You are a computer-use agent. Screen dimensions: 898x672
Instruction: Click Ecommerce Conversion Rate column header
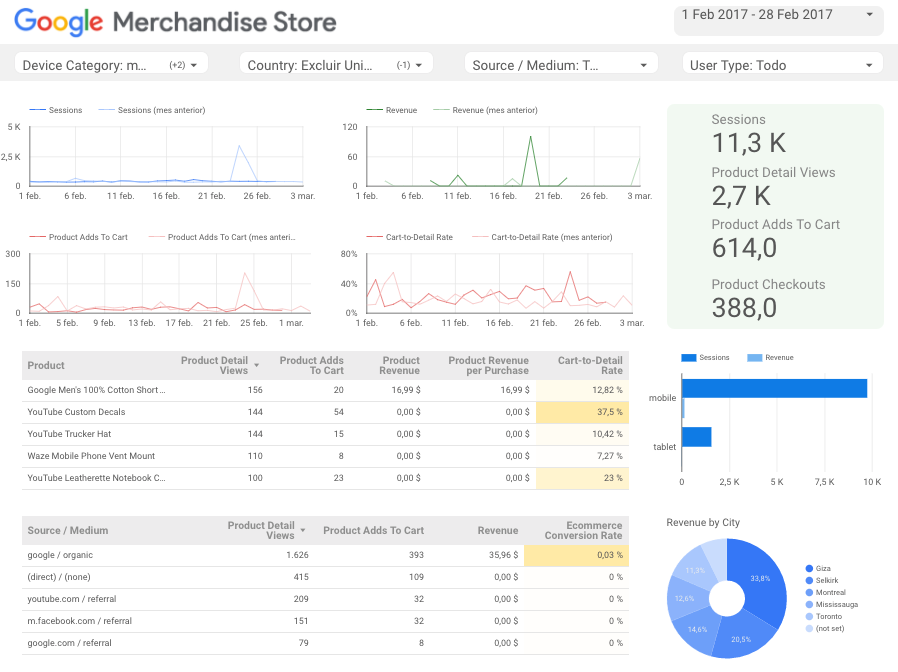point(583,530)
